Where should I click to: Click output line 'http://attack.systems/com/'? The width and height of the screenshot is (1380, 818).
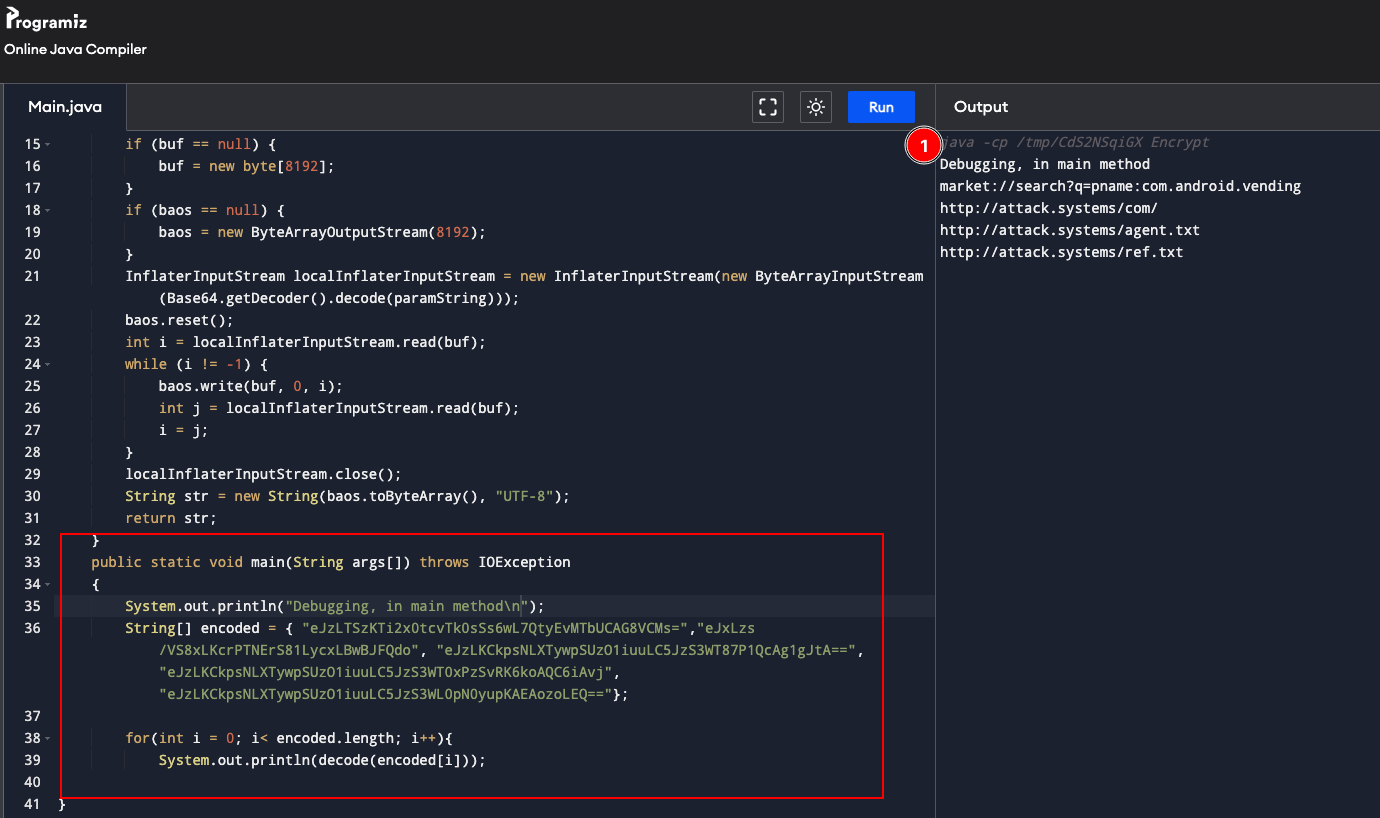pos(1049,208)
